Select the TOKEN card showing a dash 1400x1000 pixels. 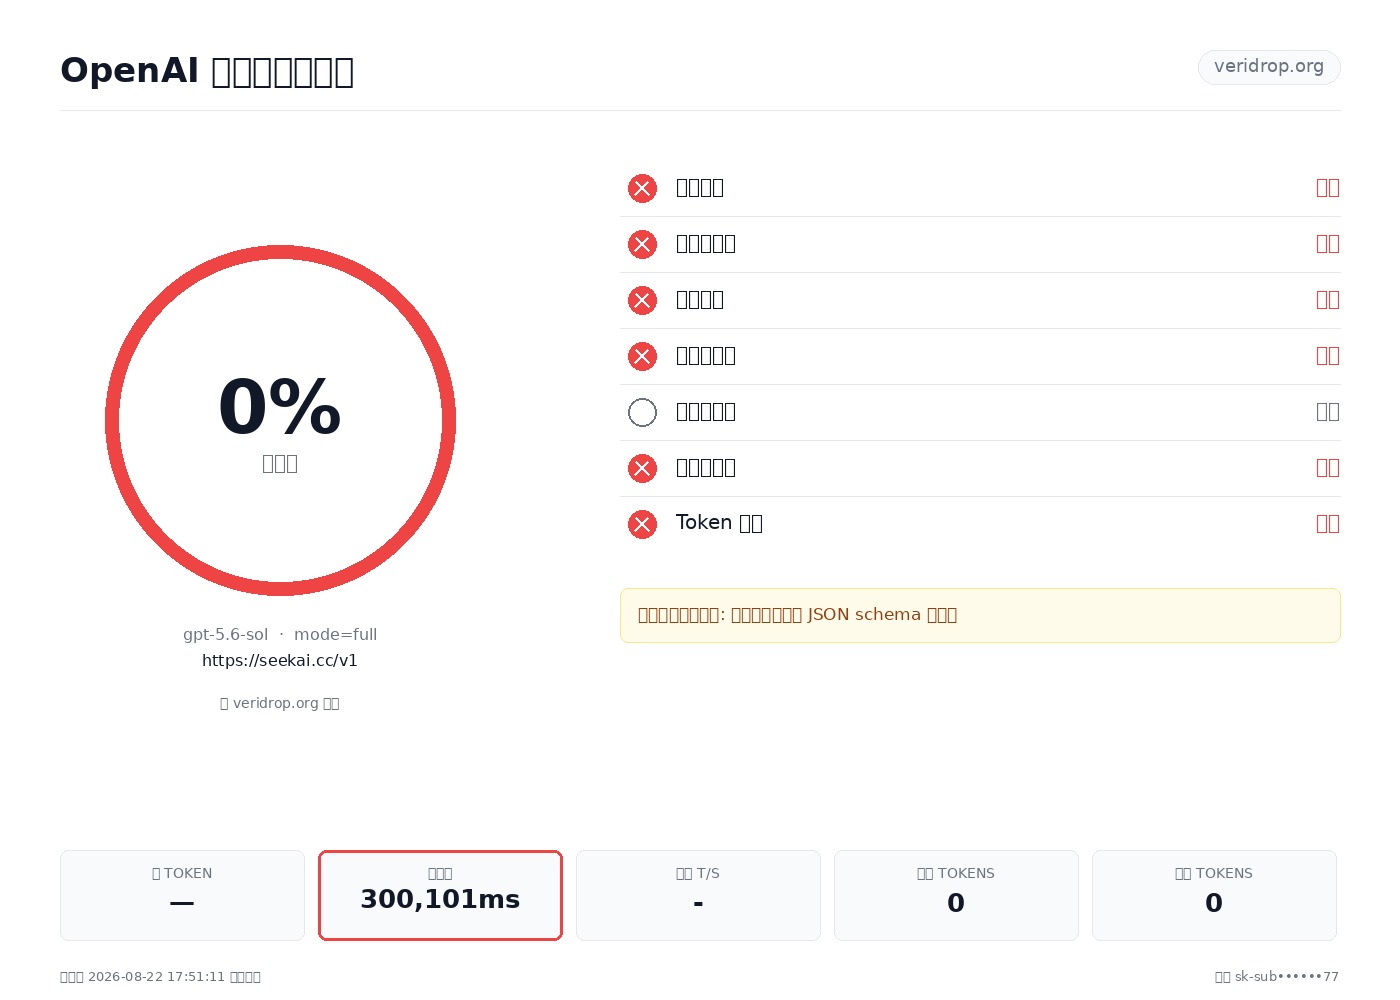point(182,895)
